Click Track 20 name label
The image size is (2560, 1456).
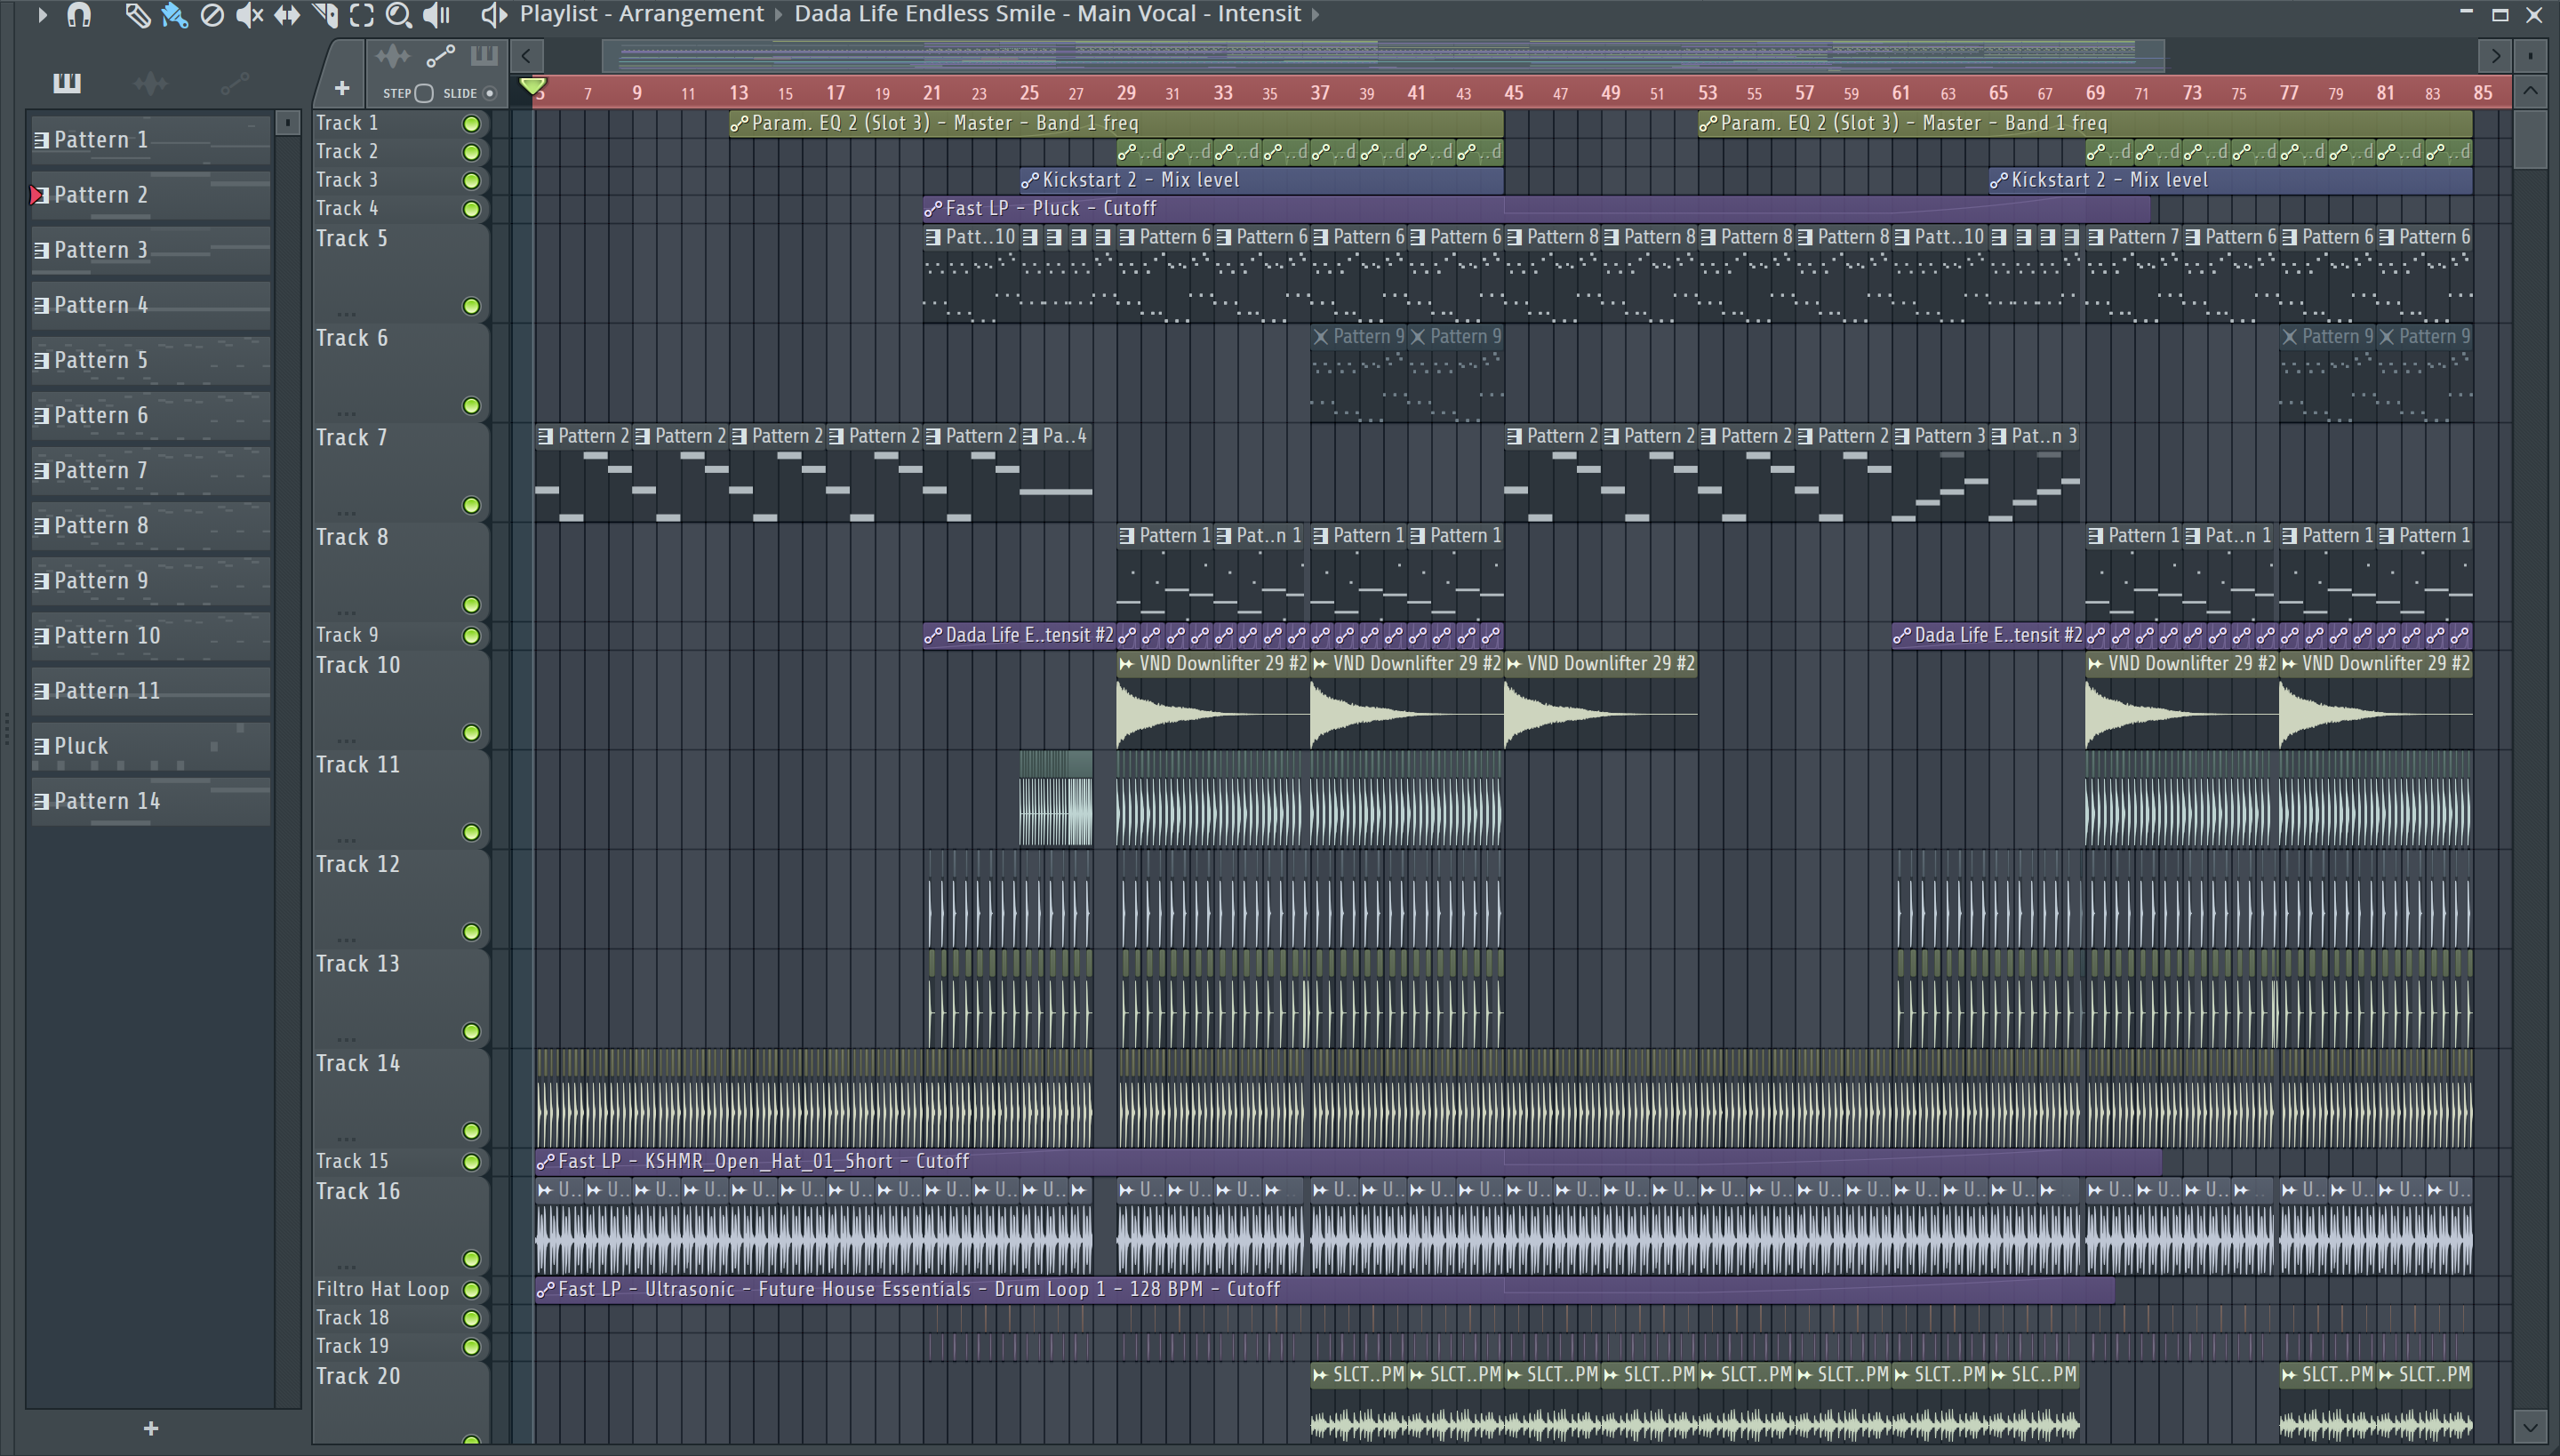tap(358, 1377)
